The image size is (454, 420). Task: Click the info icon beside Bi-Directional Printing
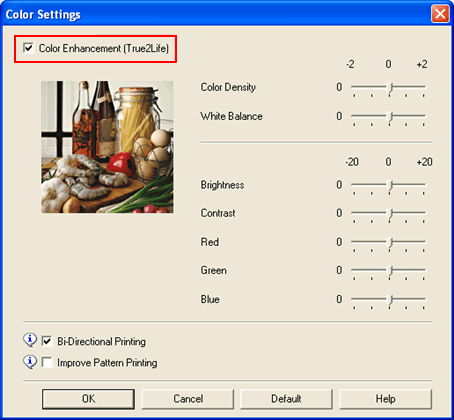pyautogui.click(x=30, y=340)
